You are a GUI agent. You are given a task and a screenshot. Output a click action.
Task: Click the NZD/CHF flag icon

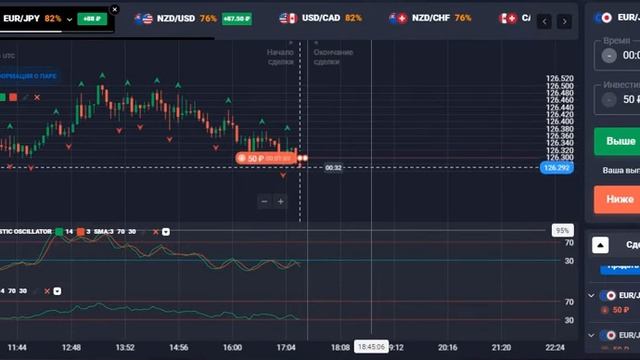click(x=398, y=18)
